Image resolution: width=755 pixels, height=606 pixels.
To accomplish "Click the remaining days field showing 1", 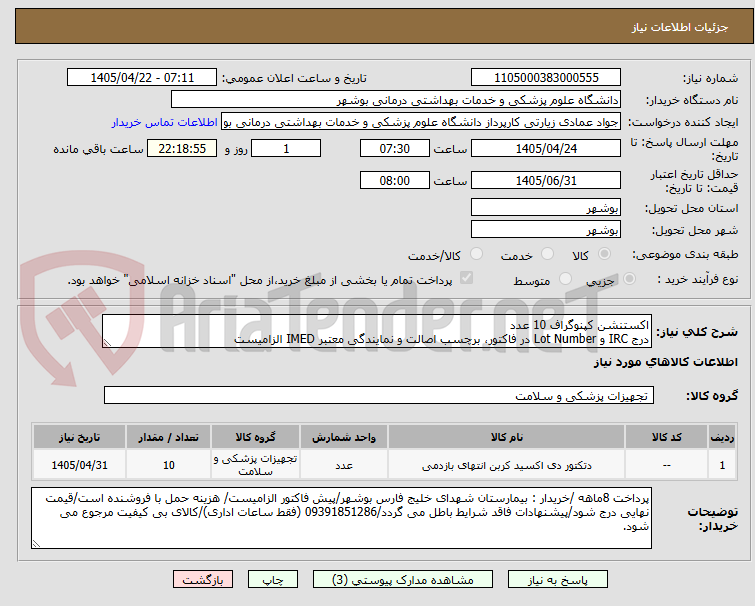I will pos(286,148).
